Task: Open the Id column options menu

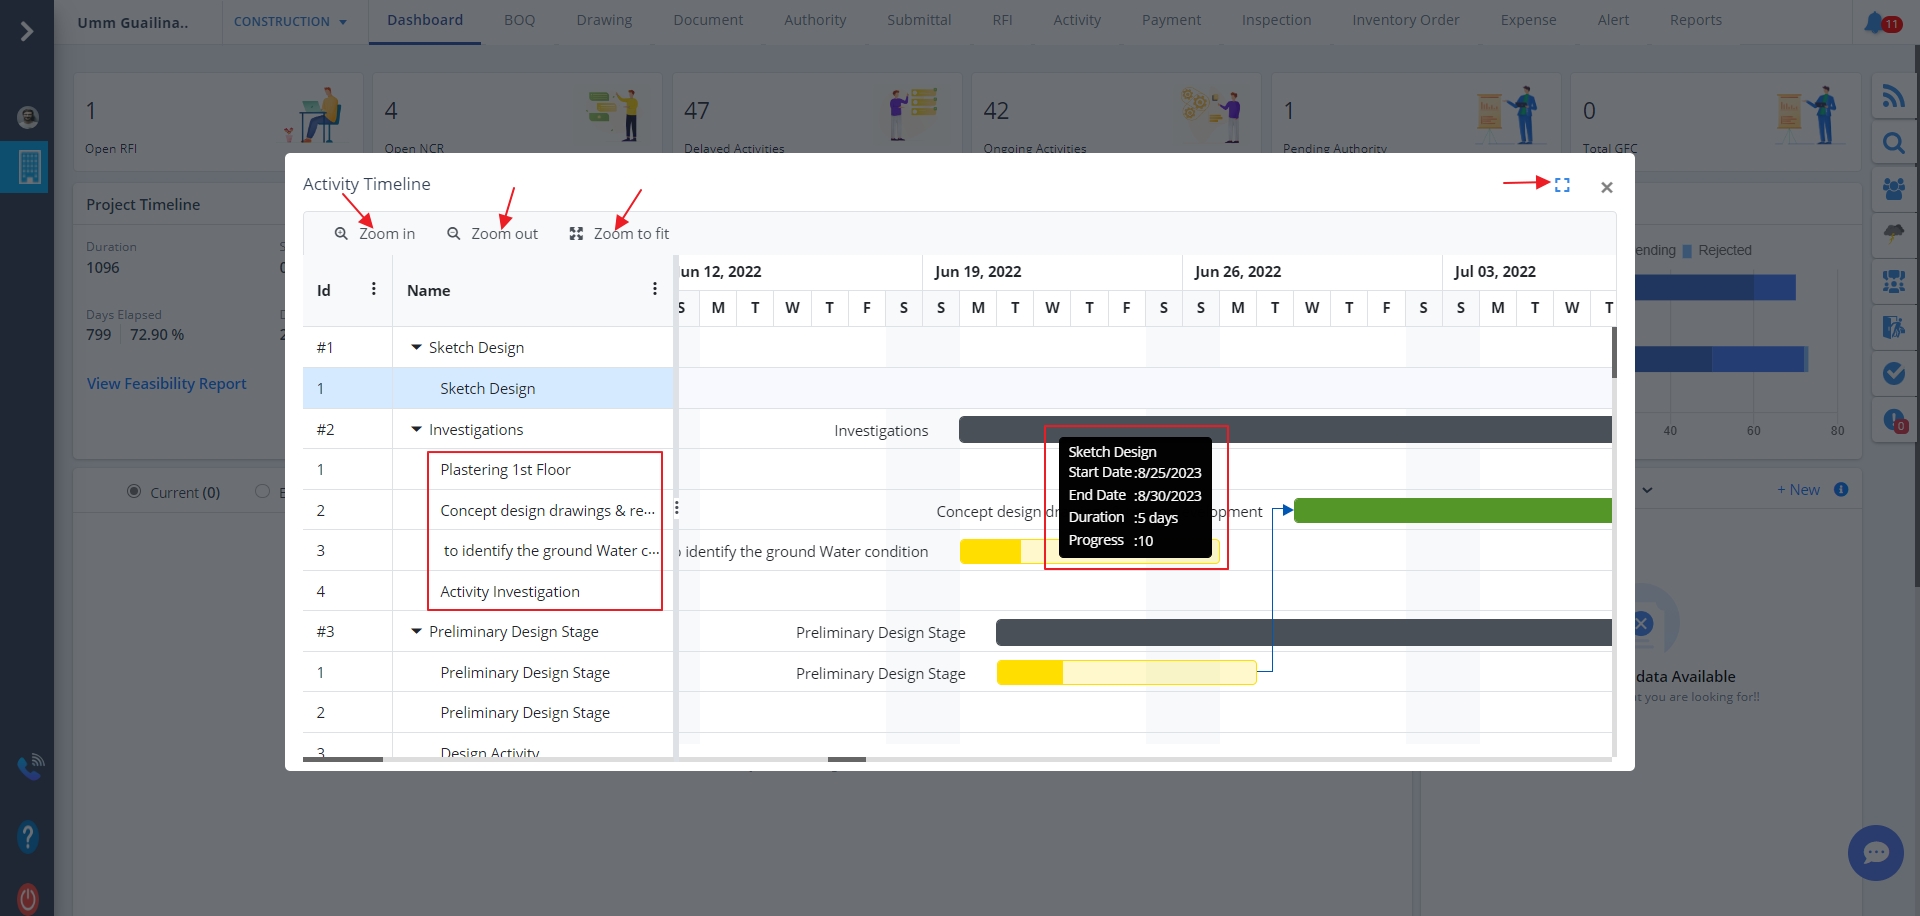Action: 374,289
